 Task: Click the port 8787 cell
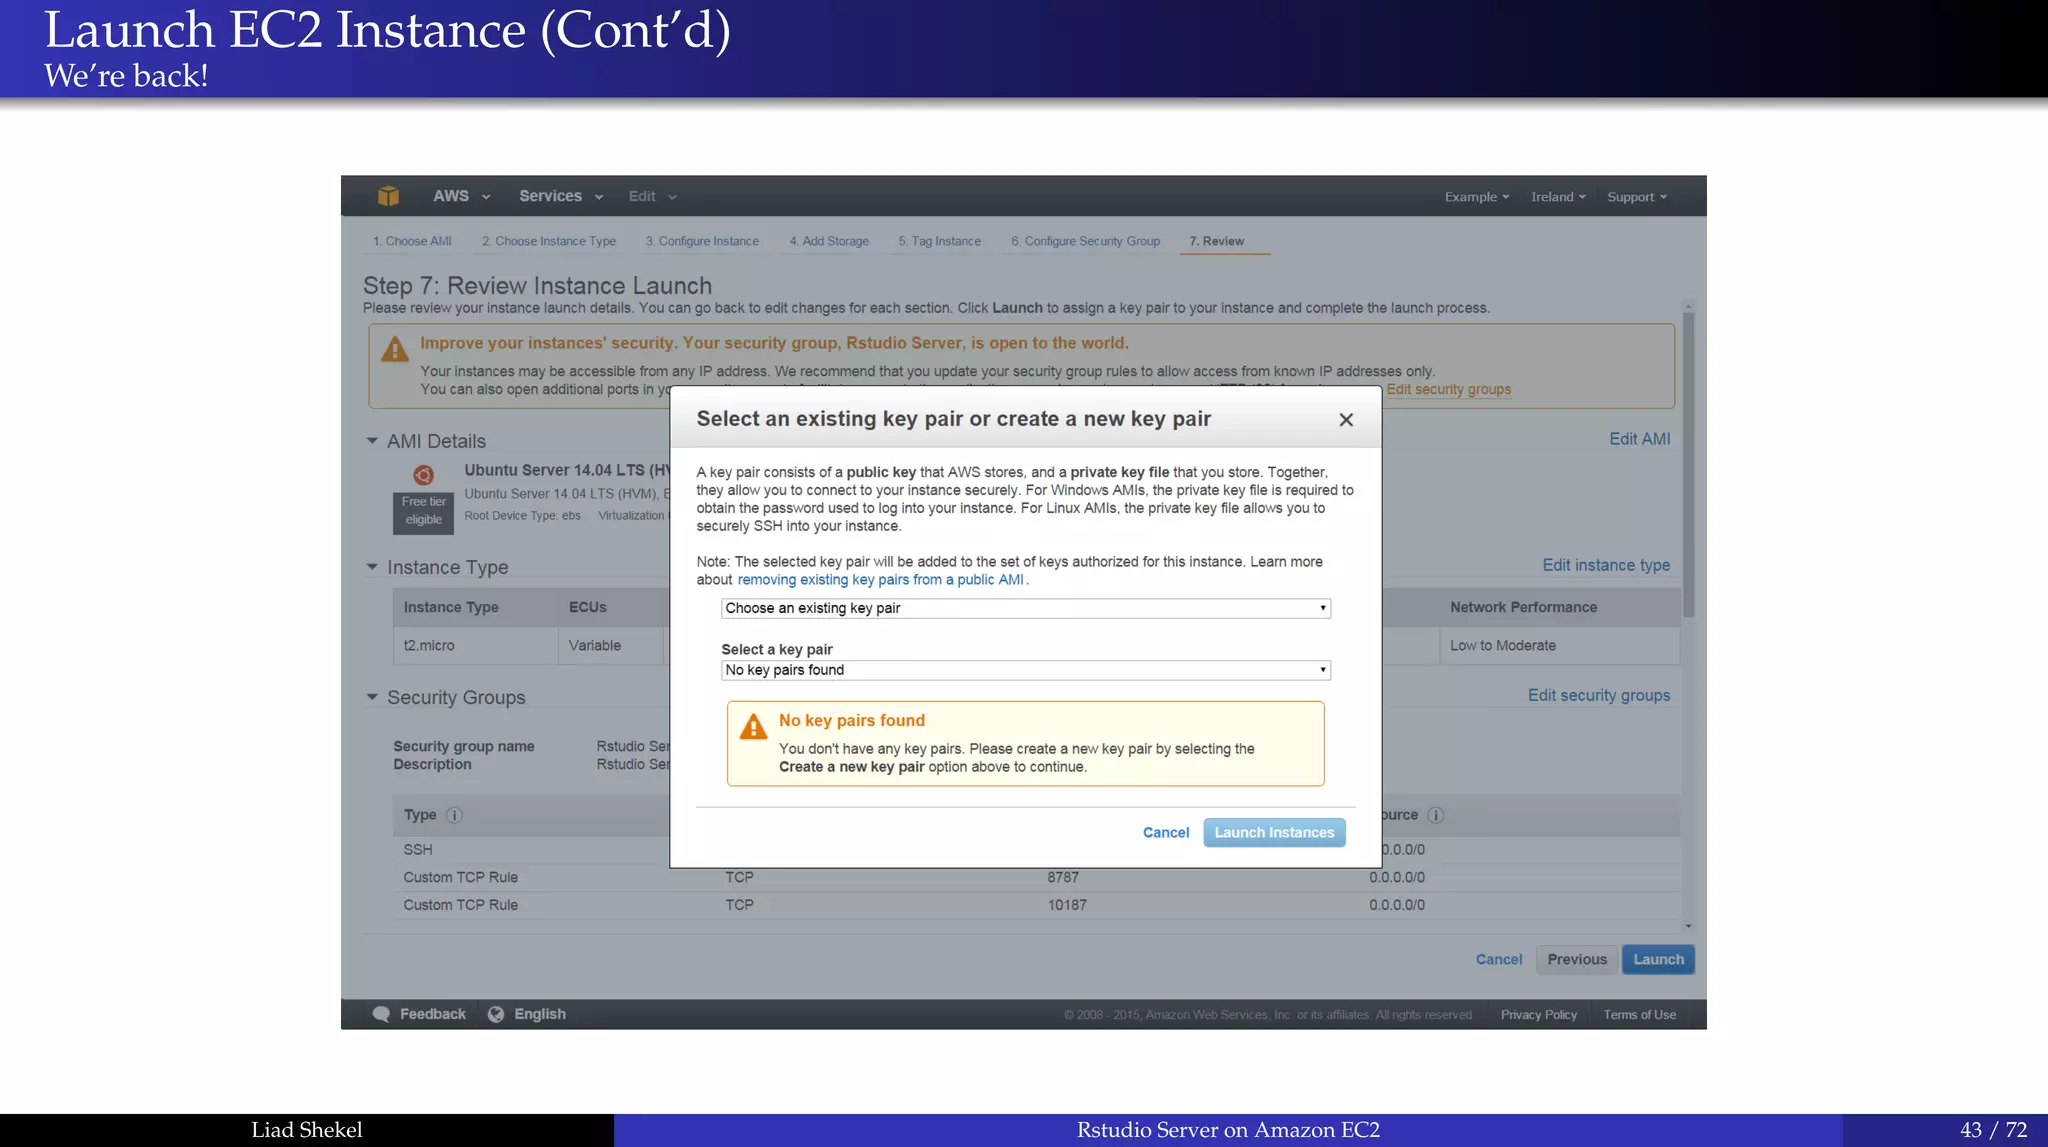(x=1063, y=877)
